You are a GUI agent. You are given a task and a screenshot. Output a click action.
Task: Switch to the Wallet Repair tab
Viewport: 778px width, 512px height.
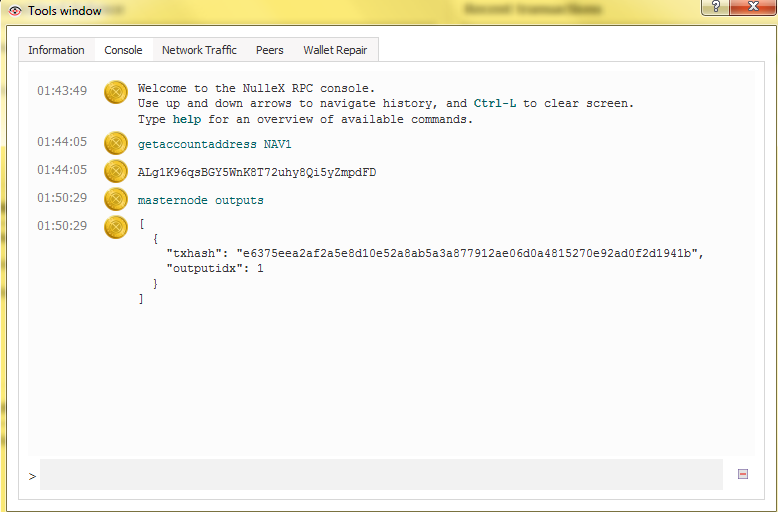335,50
